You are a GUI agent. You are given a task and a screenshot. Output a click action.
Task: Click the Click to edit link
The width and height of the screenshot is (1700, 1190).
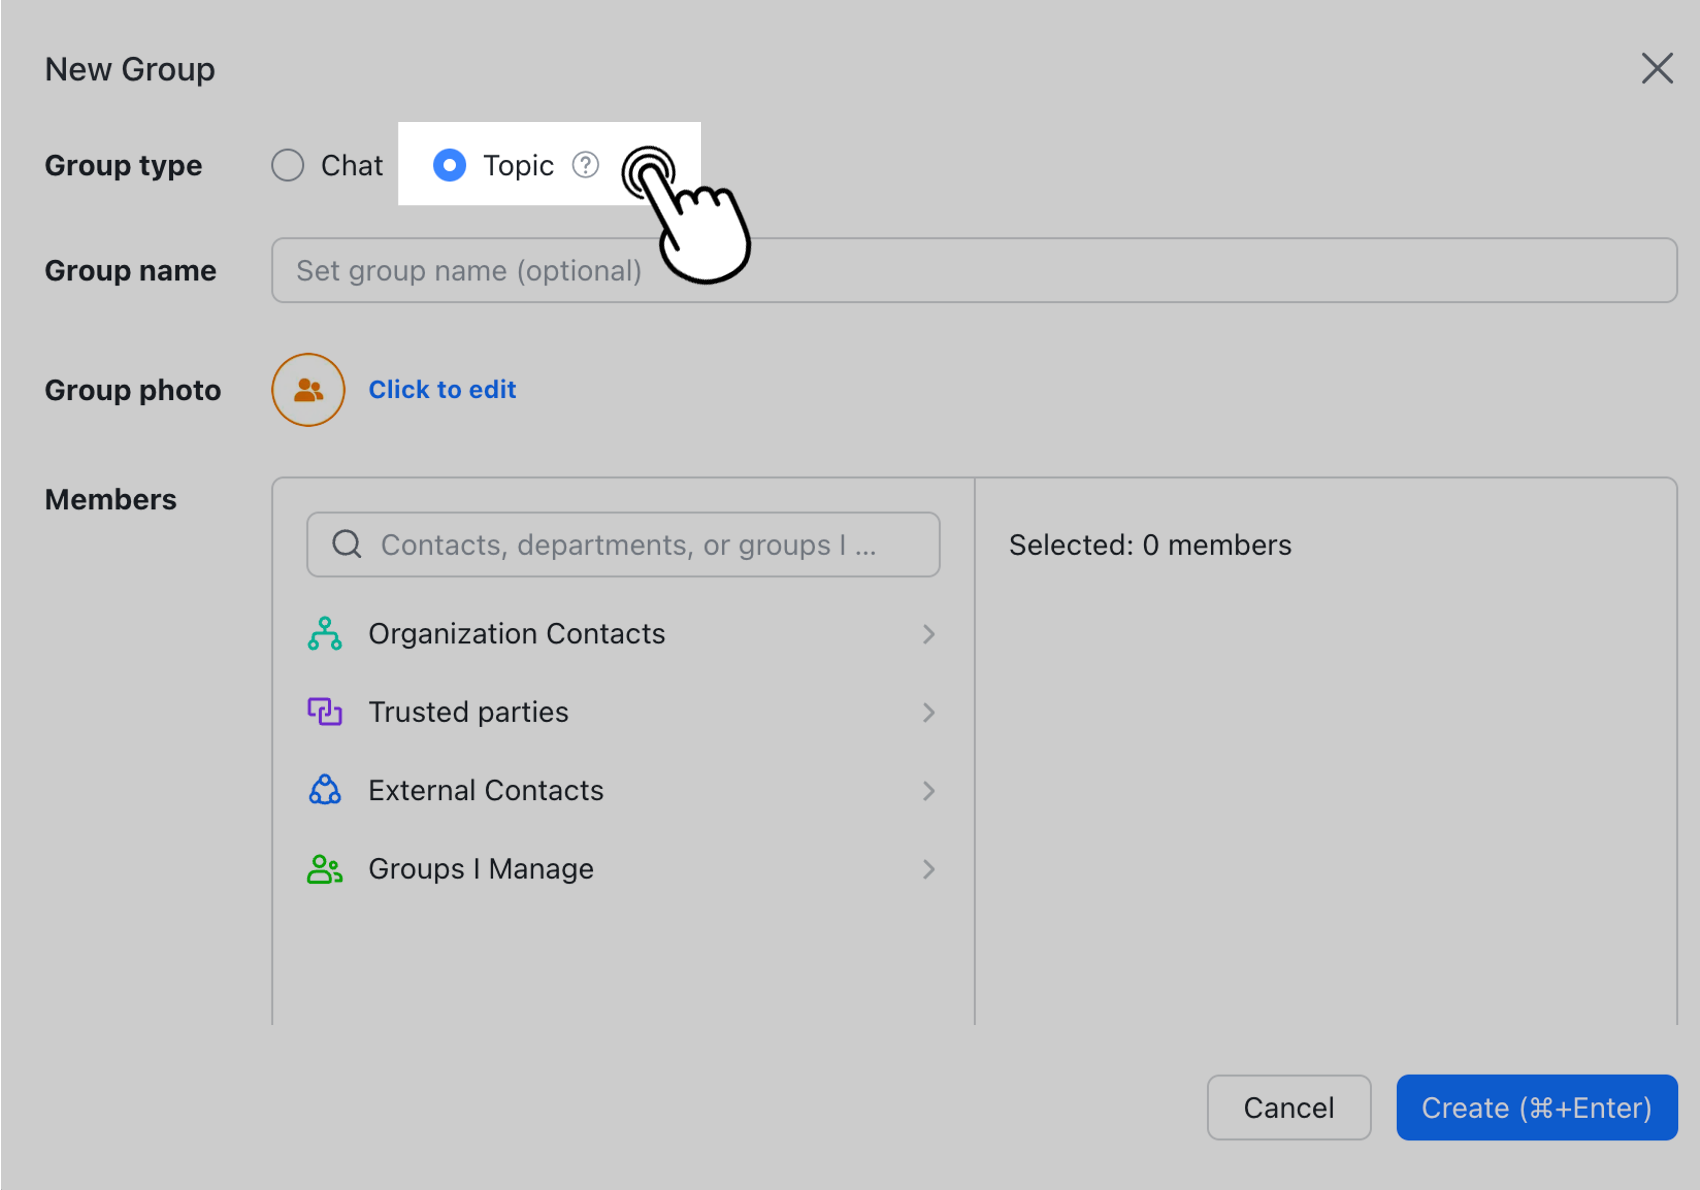(x=442, y=389)
